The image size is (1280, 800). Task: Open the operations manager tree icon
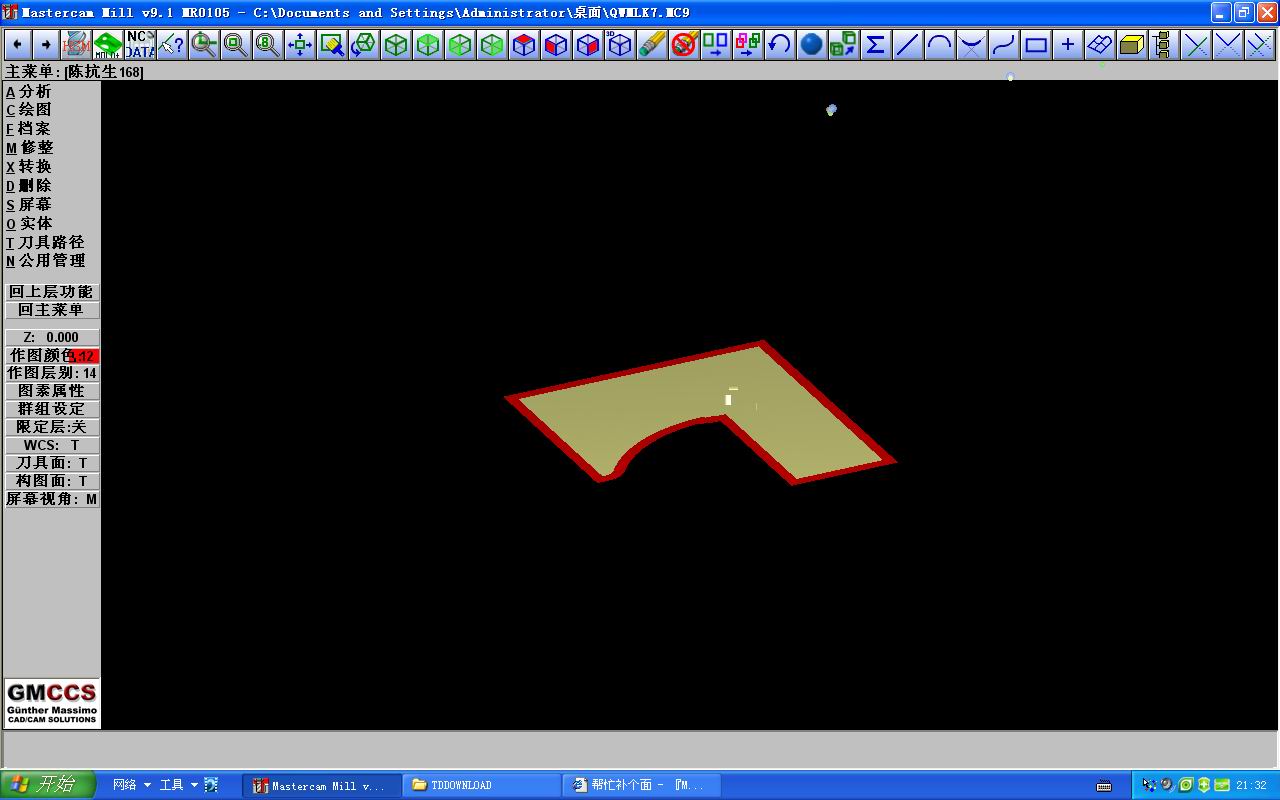tap(1162, 45)
